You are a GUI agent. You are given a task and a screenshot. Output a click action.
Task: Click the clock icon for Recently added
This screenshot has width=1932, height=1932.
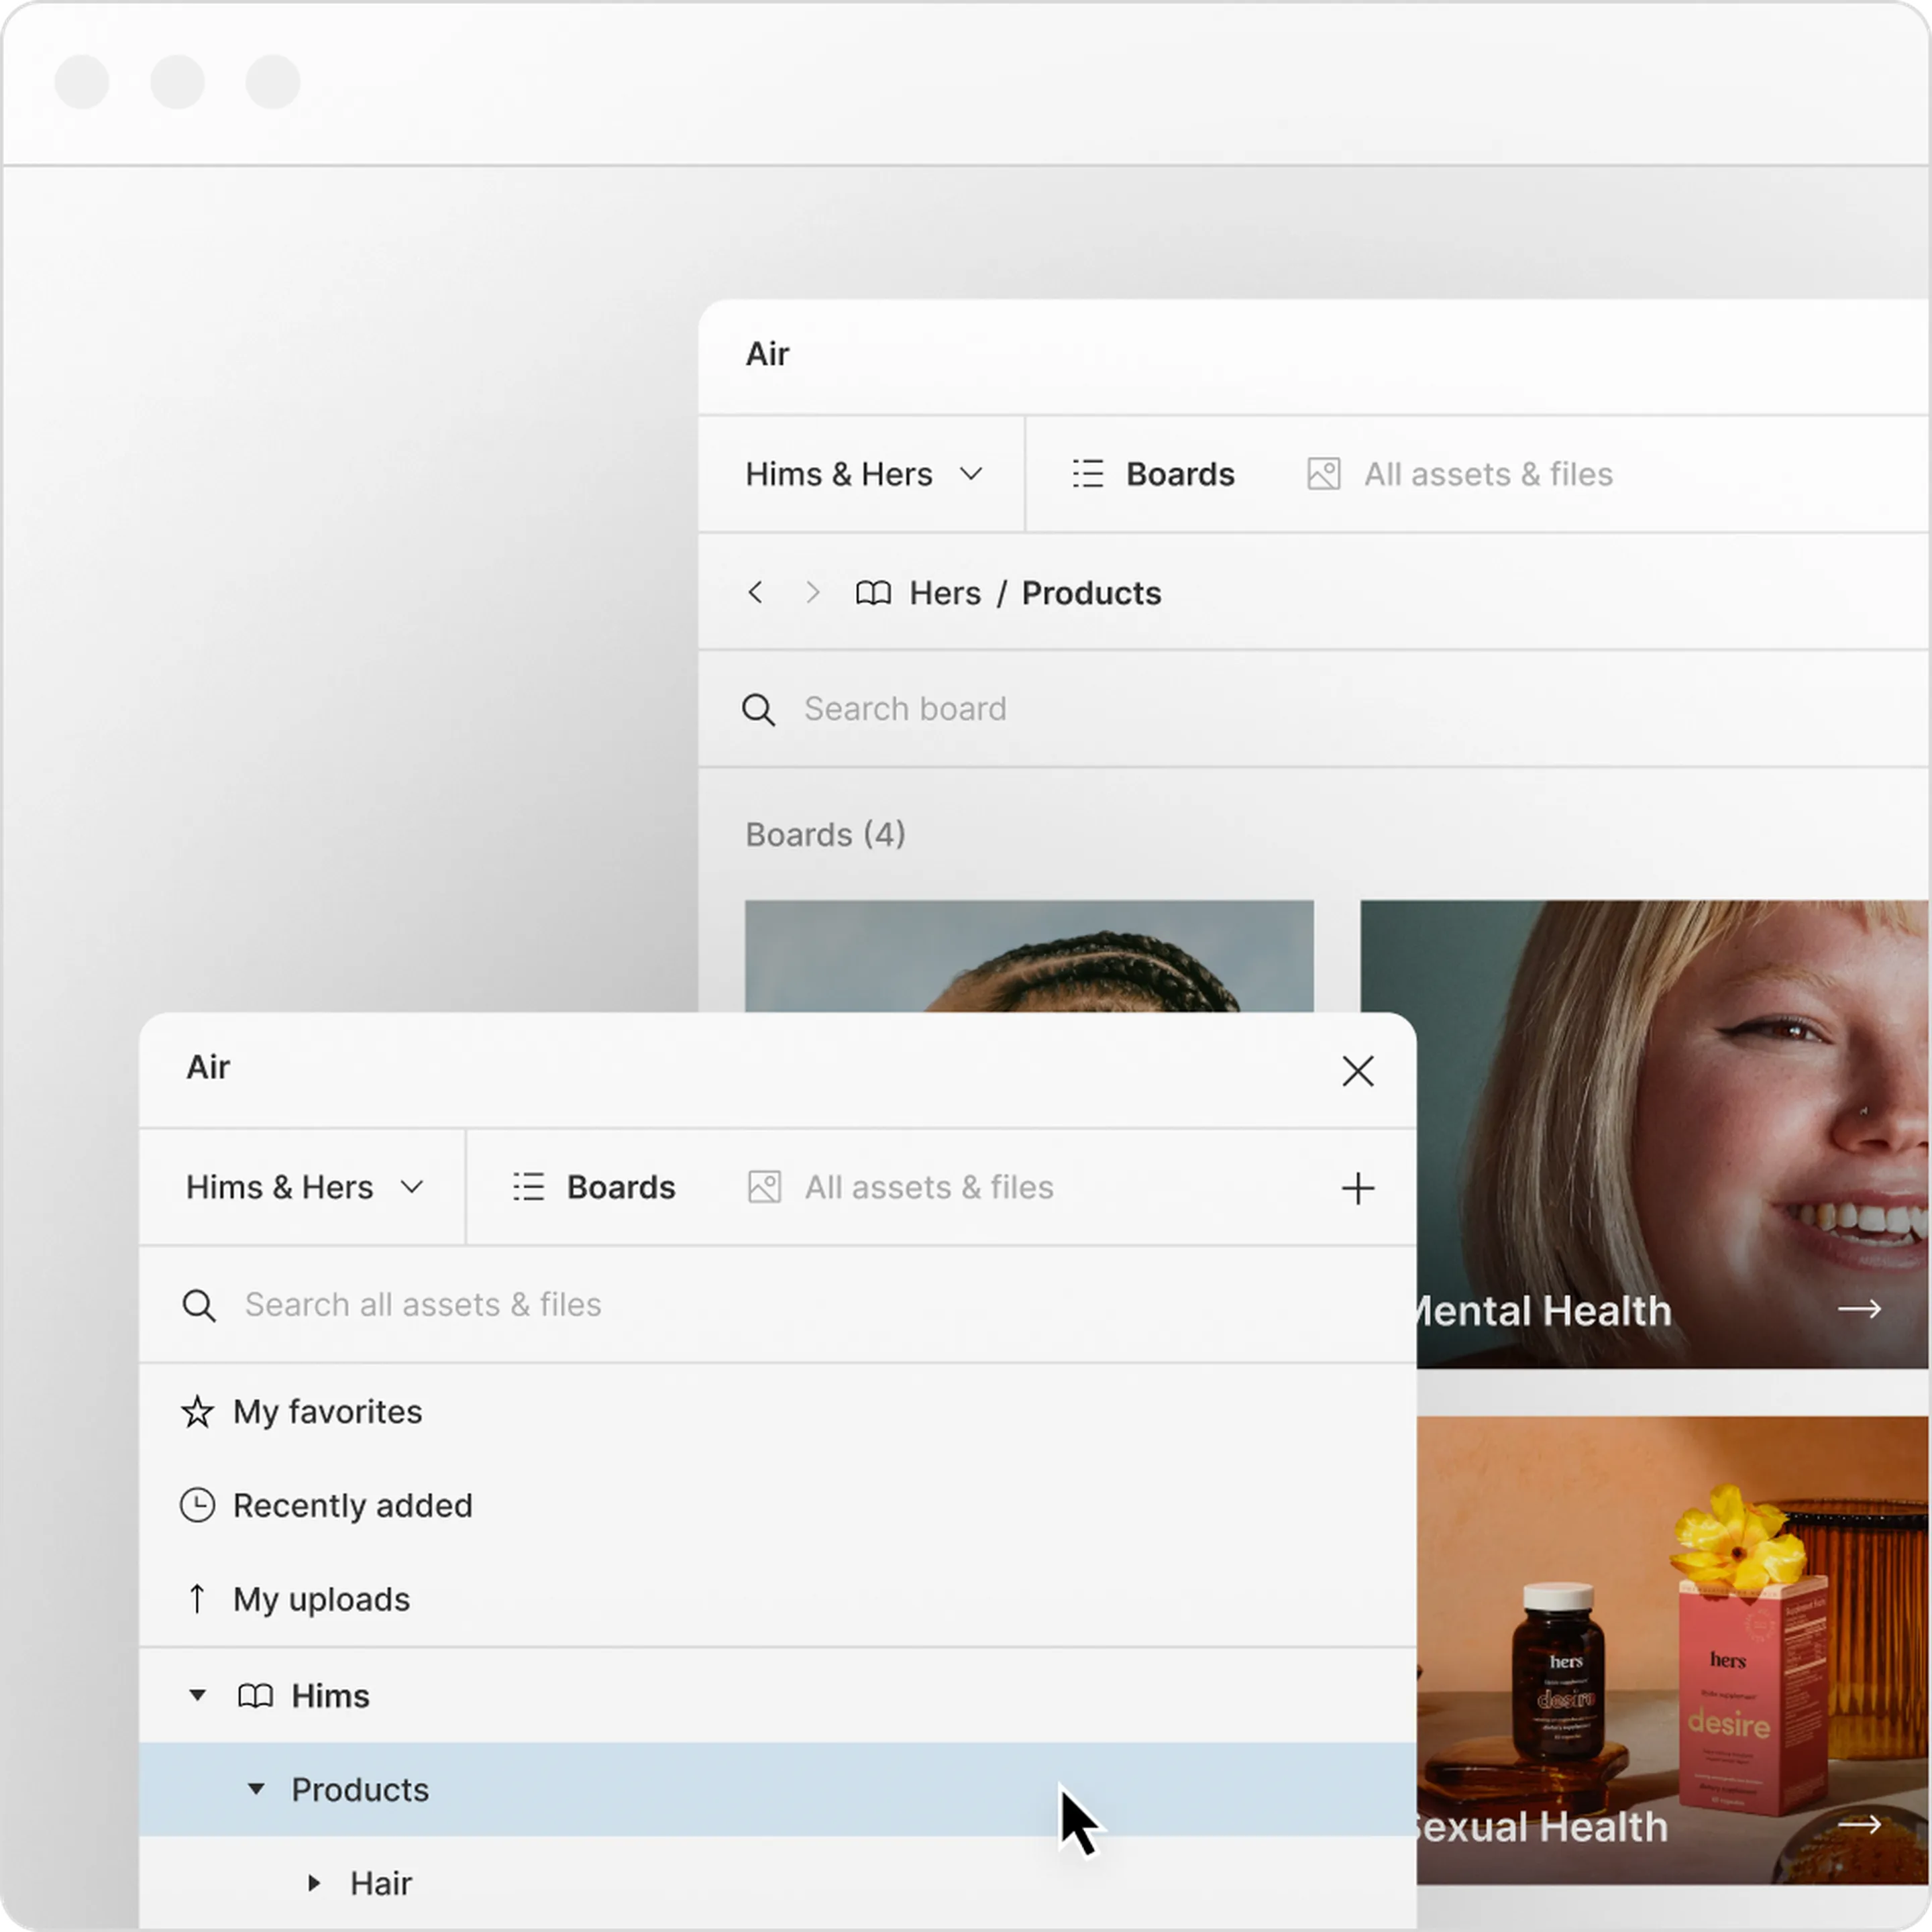(x=197, y=1505)
